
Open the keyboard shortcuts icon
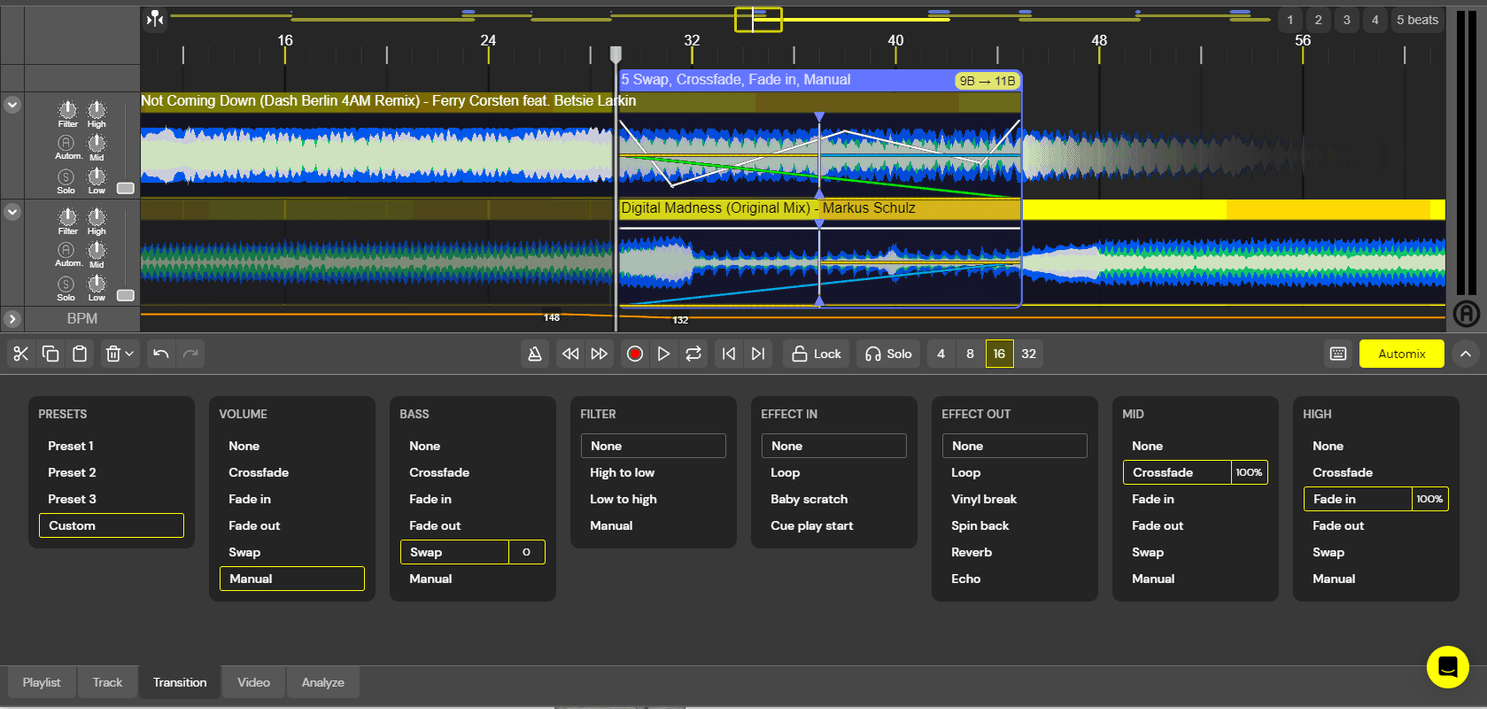click(x=1337, y=353)
